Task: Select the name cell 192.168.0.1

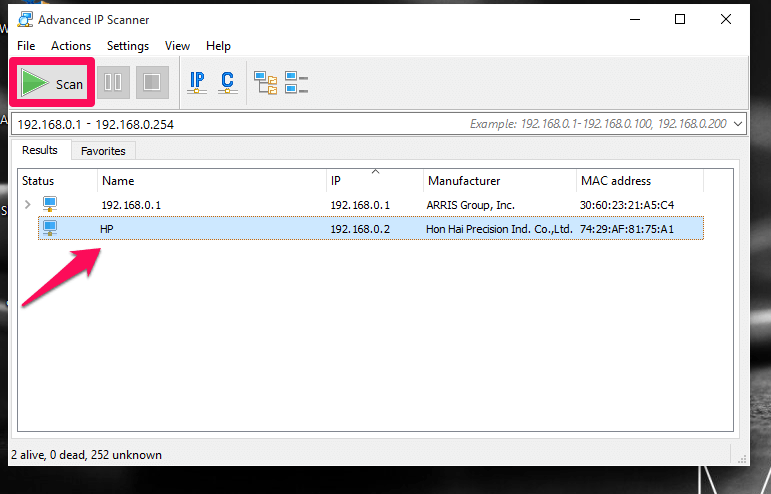Action: click(x=131, y=205)
